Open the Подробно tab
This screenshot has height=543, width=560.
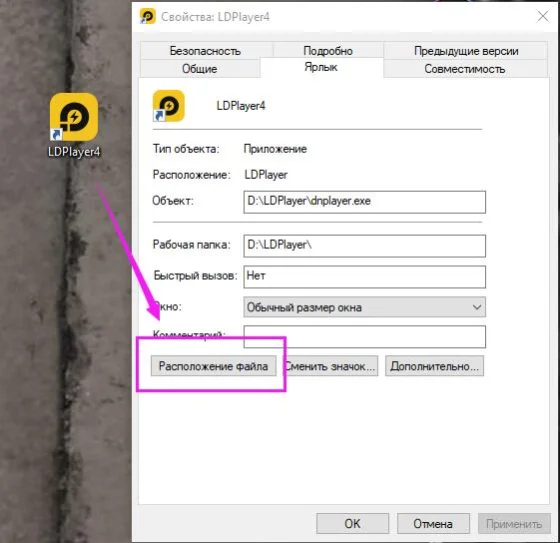click(x=328, y=51)
